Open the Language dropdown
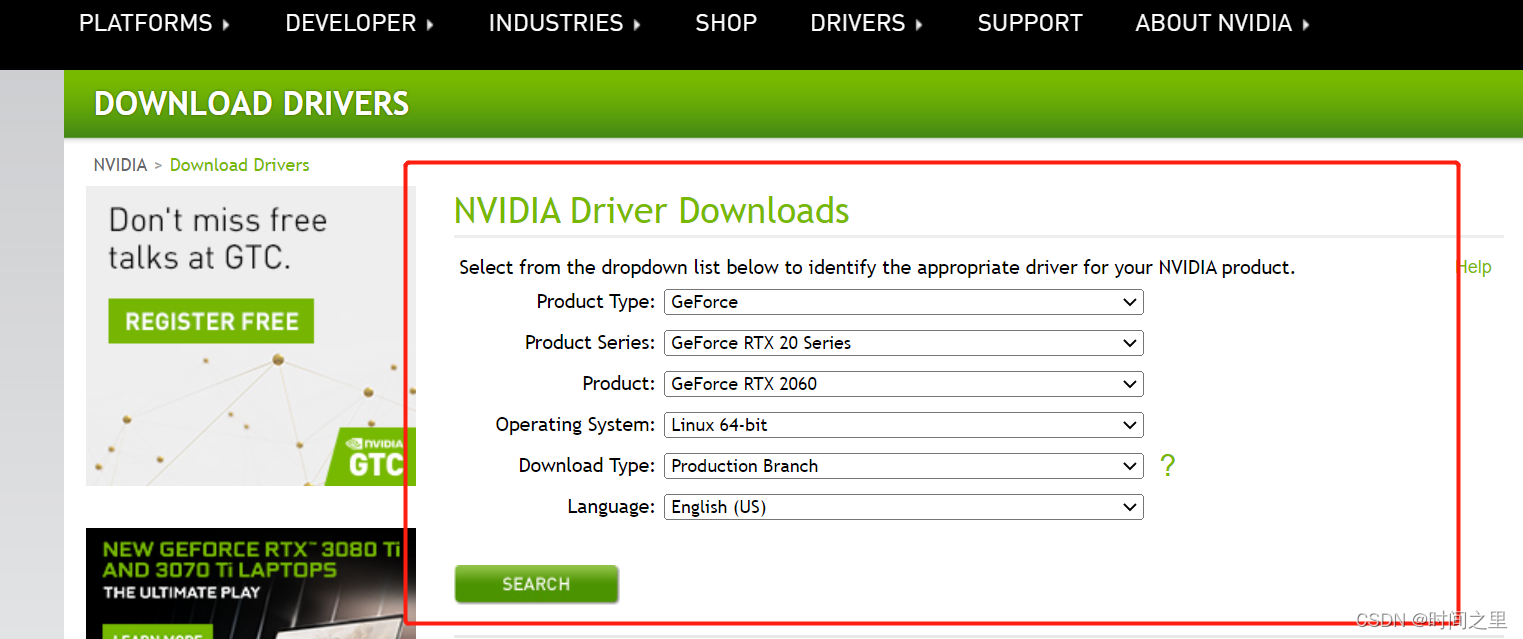 click(x=903, y=507)
